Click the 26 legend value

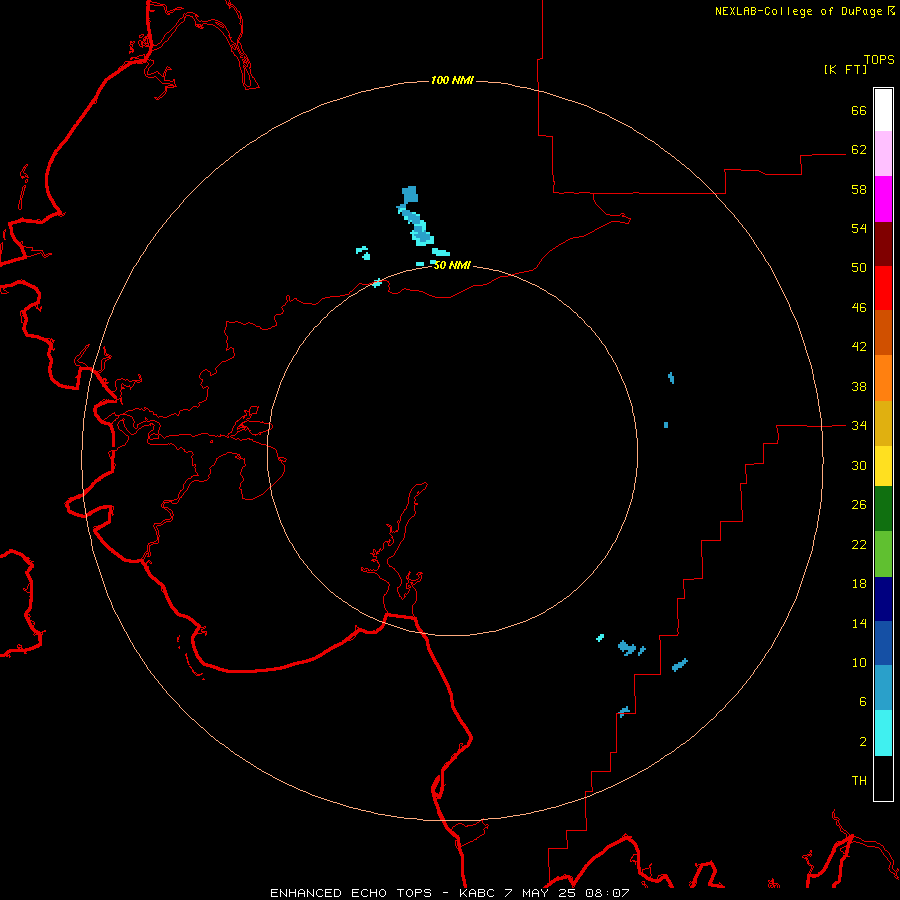[x=859, y=505]
